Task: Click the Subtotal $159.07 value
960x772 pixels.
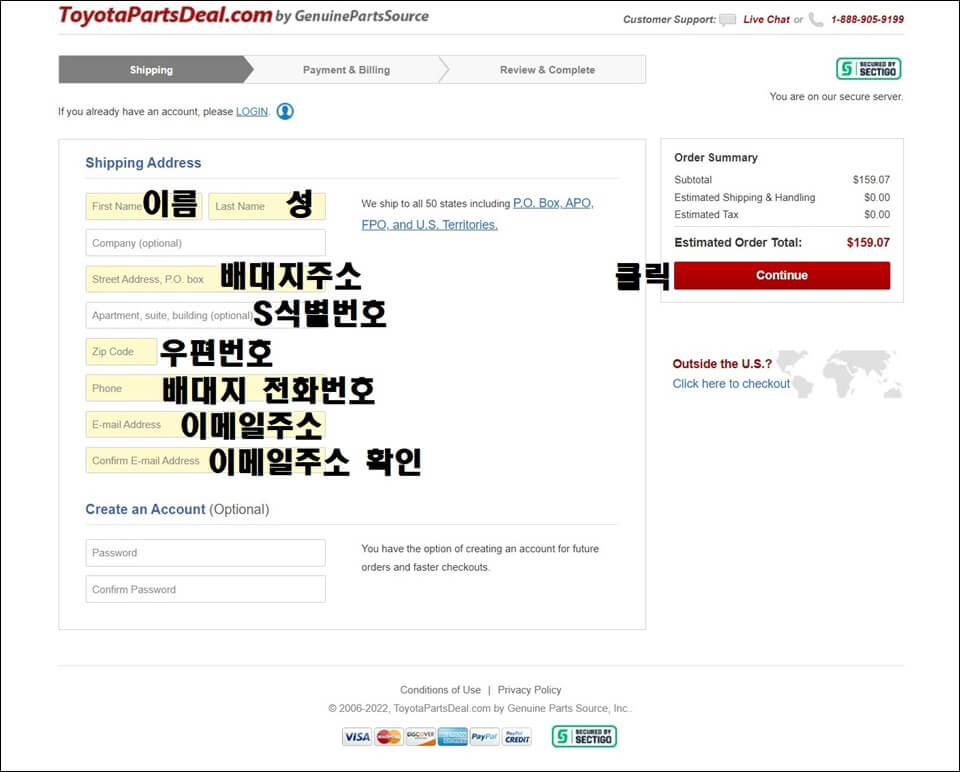Action: (871, 180)
